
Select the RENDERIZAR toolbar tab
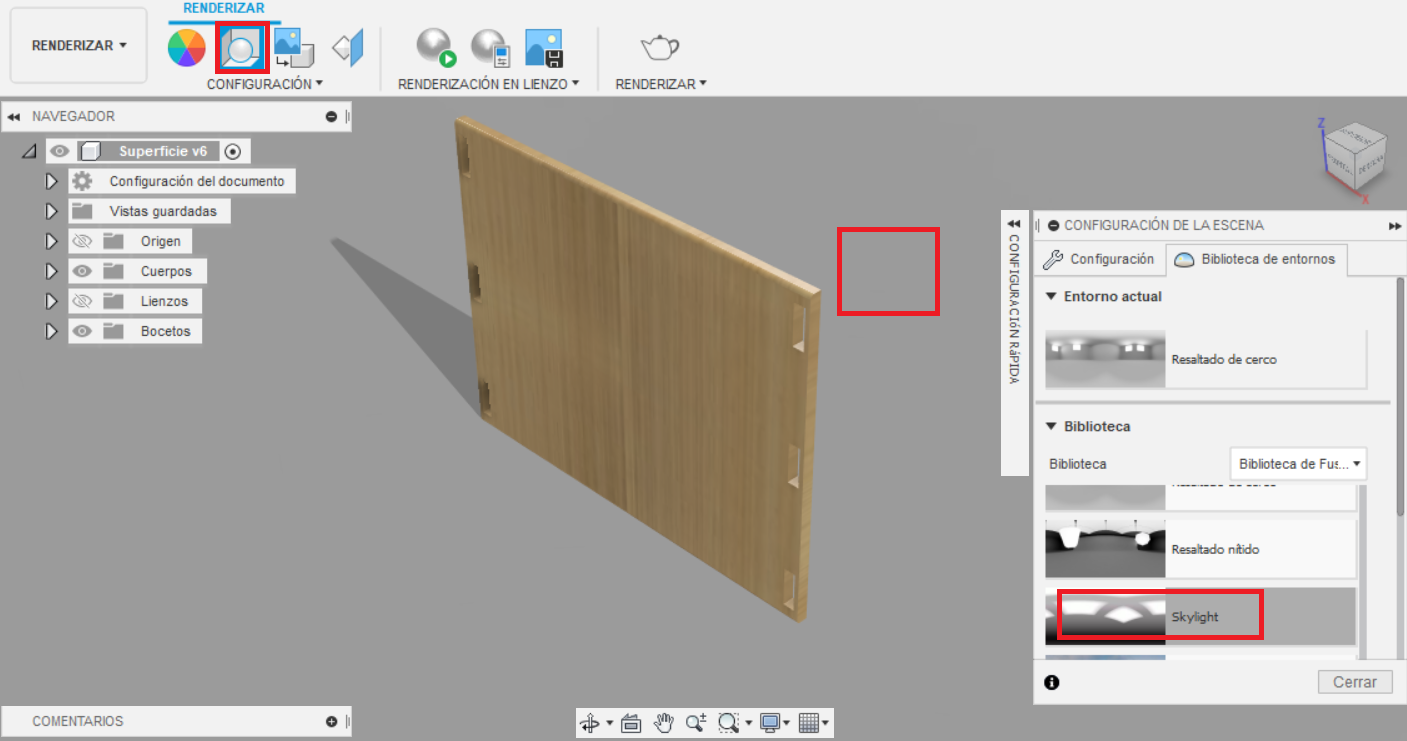click(224, 8)
